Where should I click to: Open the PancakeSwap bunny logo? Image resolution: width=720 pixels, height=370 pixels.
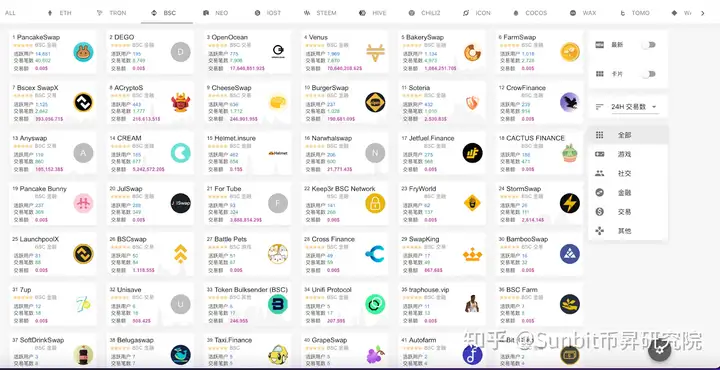[x=83, y=52]
